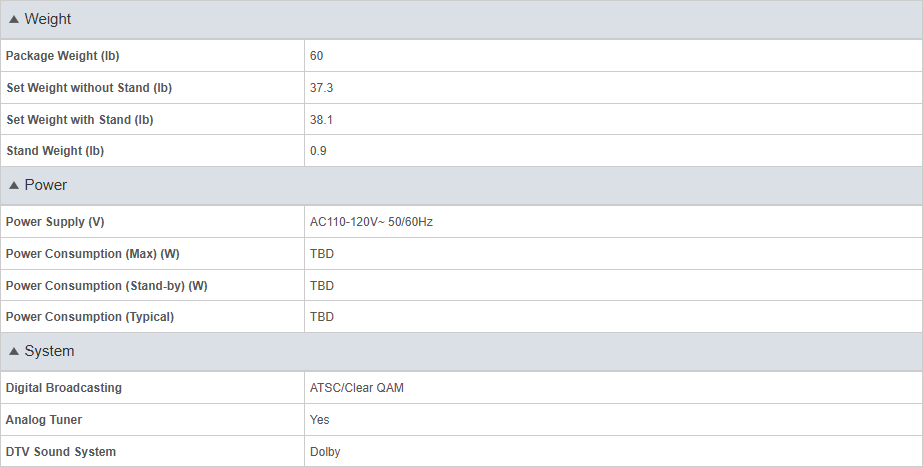
Task: Click the 38.1 weight value
Action: click(321, 120)
